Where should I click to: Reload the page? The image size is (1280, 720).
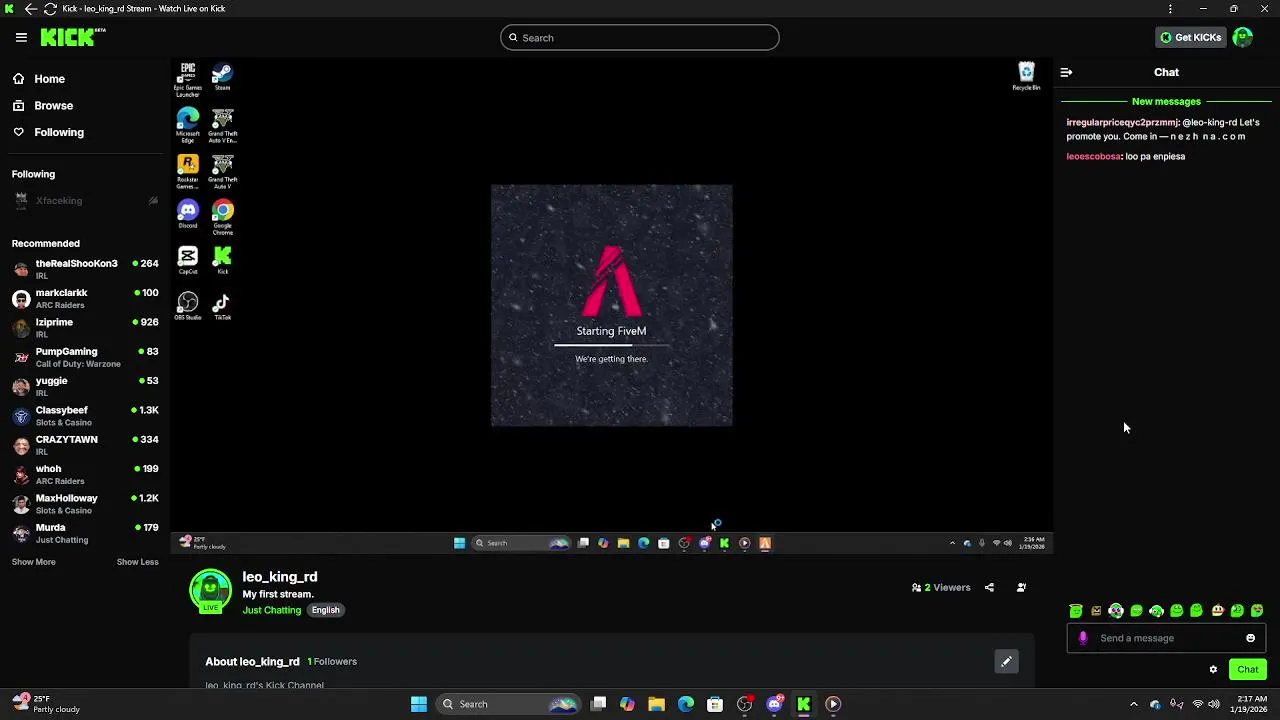pyautogui.click(x=50, y=9)
